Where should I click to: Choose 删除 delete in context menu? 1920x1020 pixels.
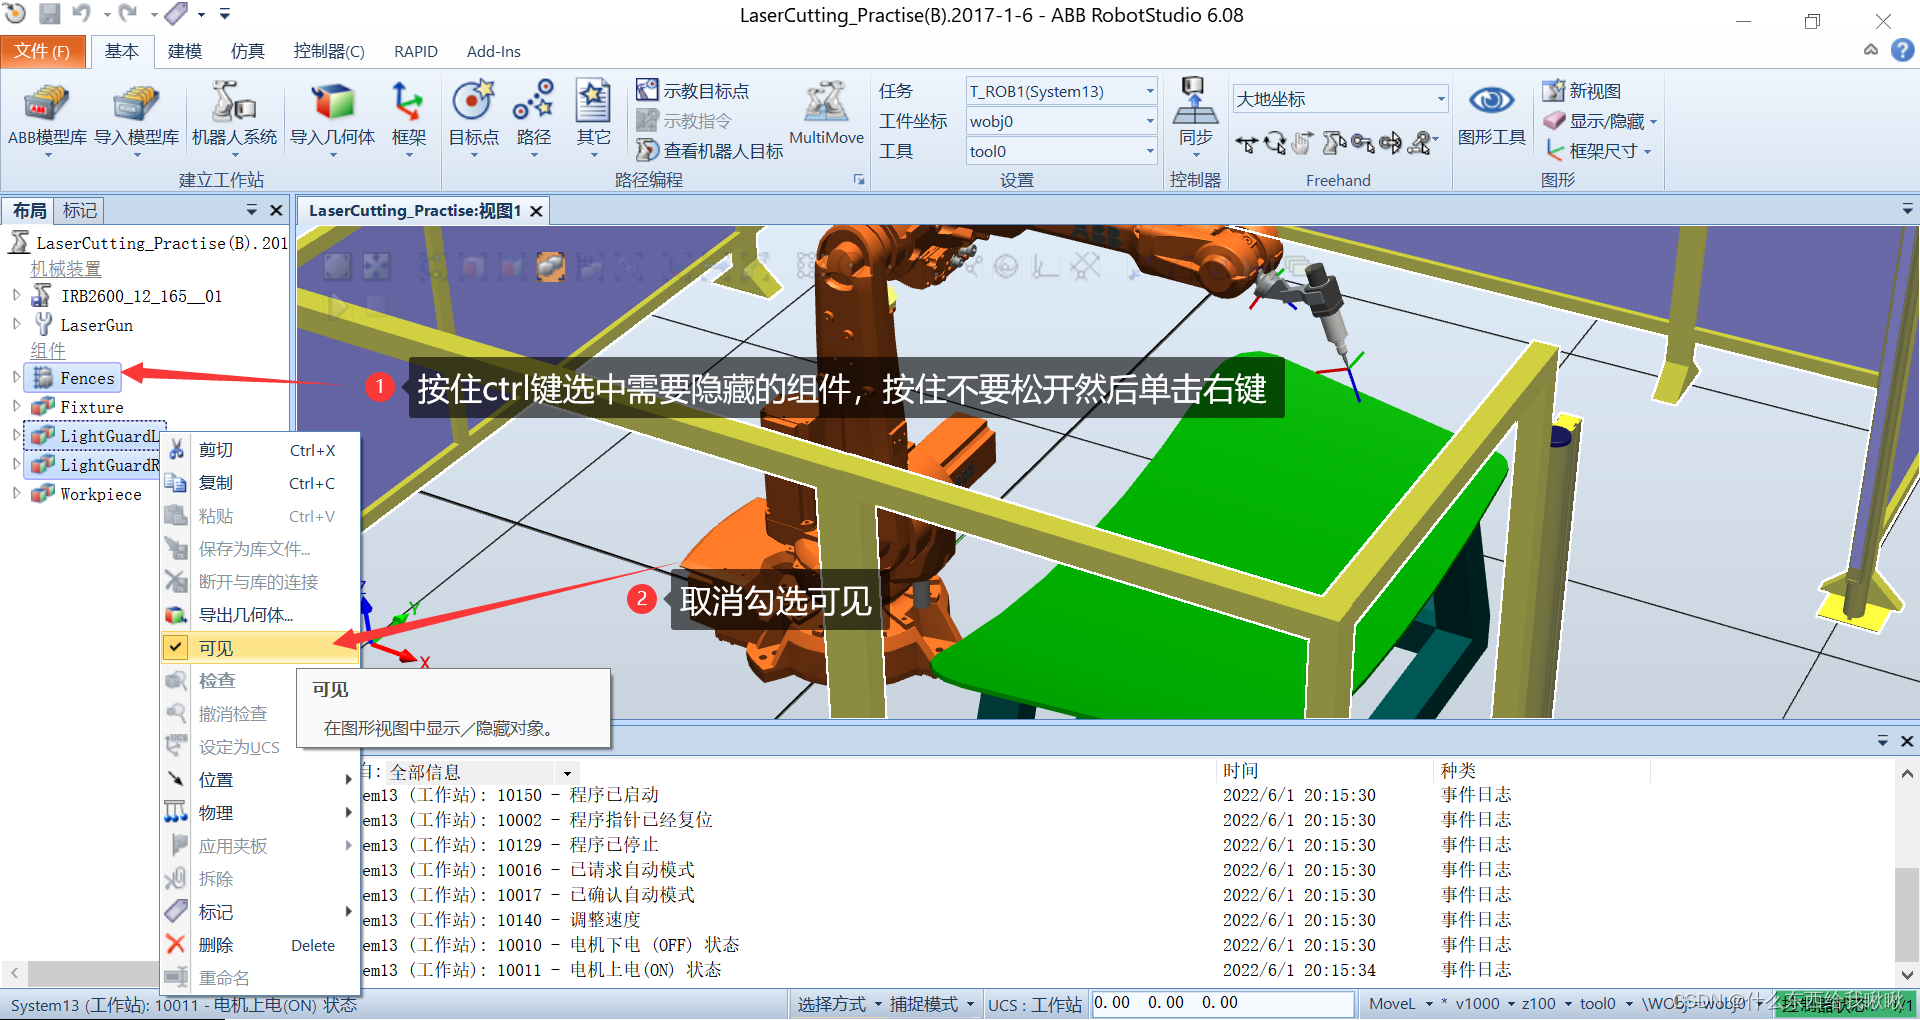(x=260, y=945)
